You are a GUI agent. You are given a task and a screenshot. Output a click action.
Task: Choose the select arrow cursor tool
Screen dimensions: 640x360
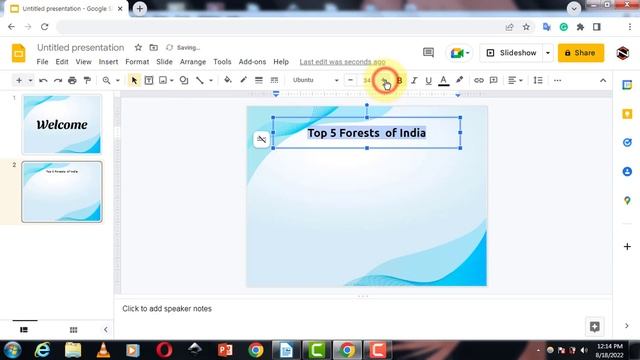134,80
